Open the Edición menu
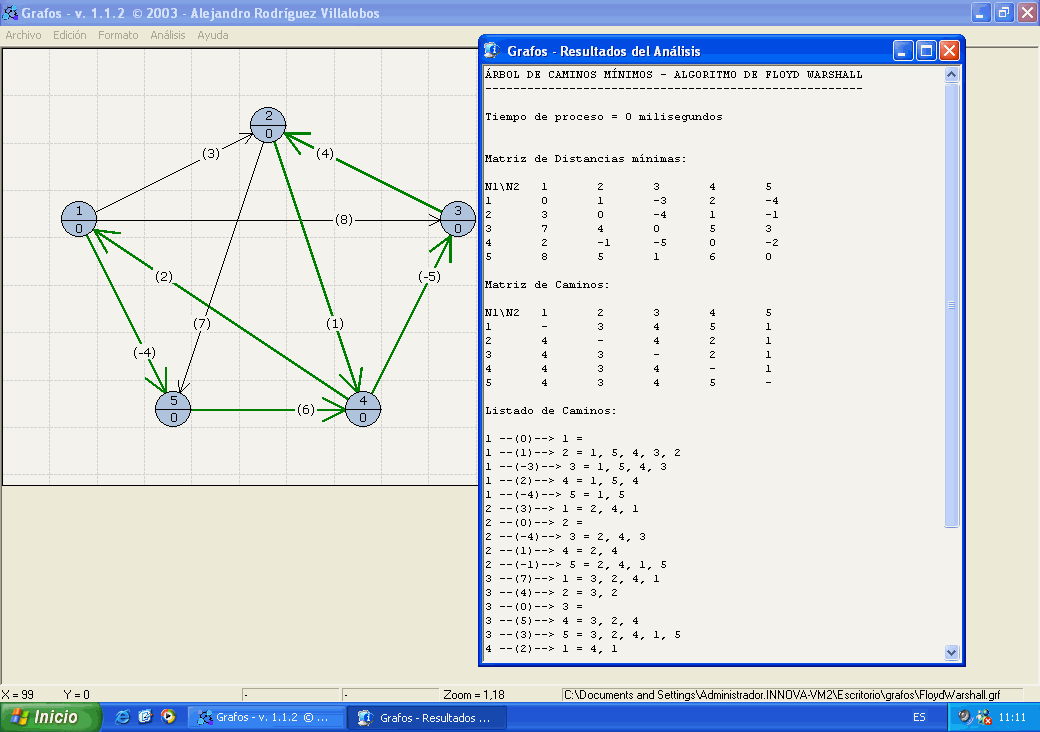Screen dimensions: 1040x732 pos(70,35)
